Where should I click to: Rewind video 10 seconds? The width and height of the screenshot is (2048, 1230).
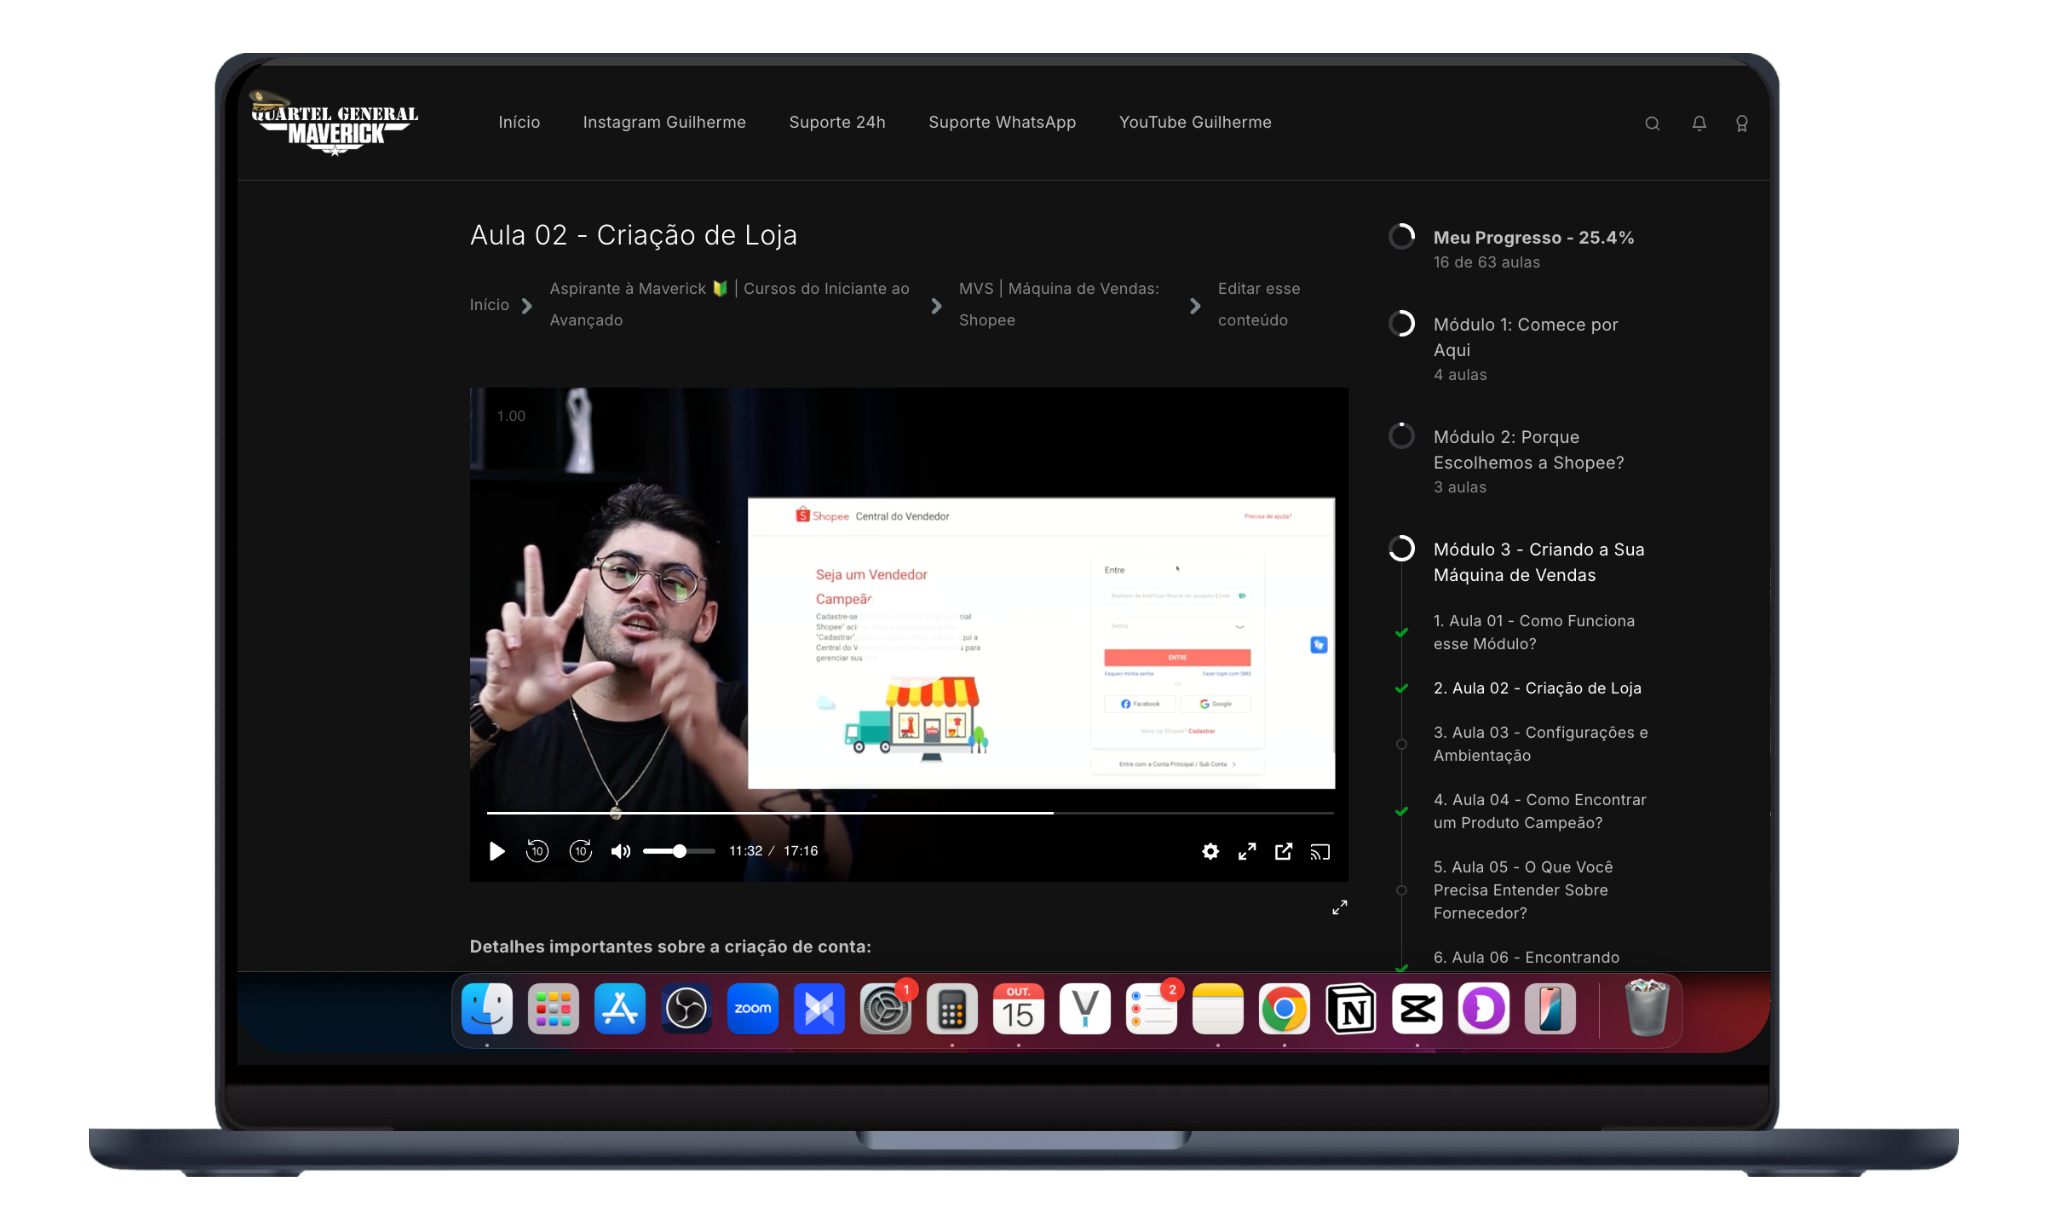pyautogui.click(x=537, y=851)
